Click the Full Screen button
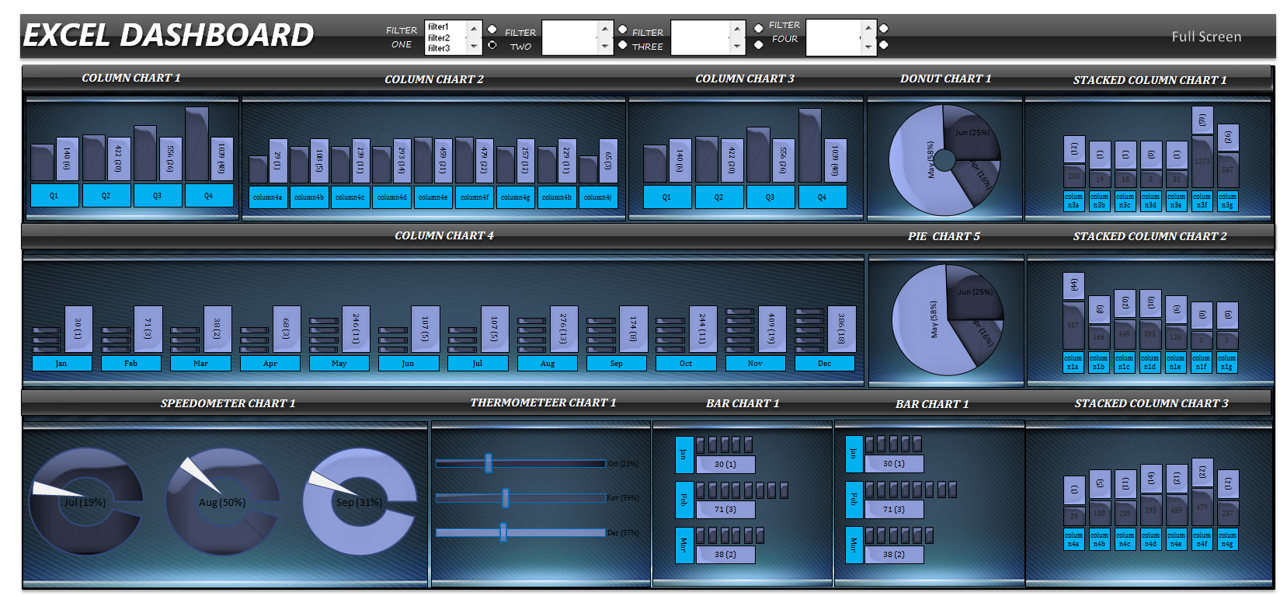 coord(1206,37)
